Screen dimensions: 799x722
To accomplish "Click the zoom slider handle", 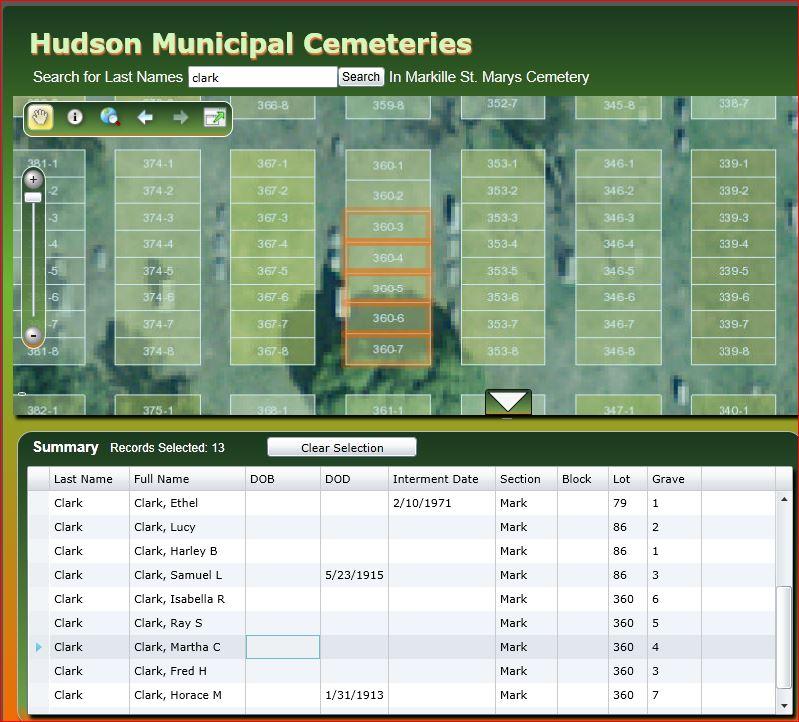I will click(x=33, y=198).
